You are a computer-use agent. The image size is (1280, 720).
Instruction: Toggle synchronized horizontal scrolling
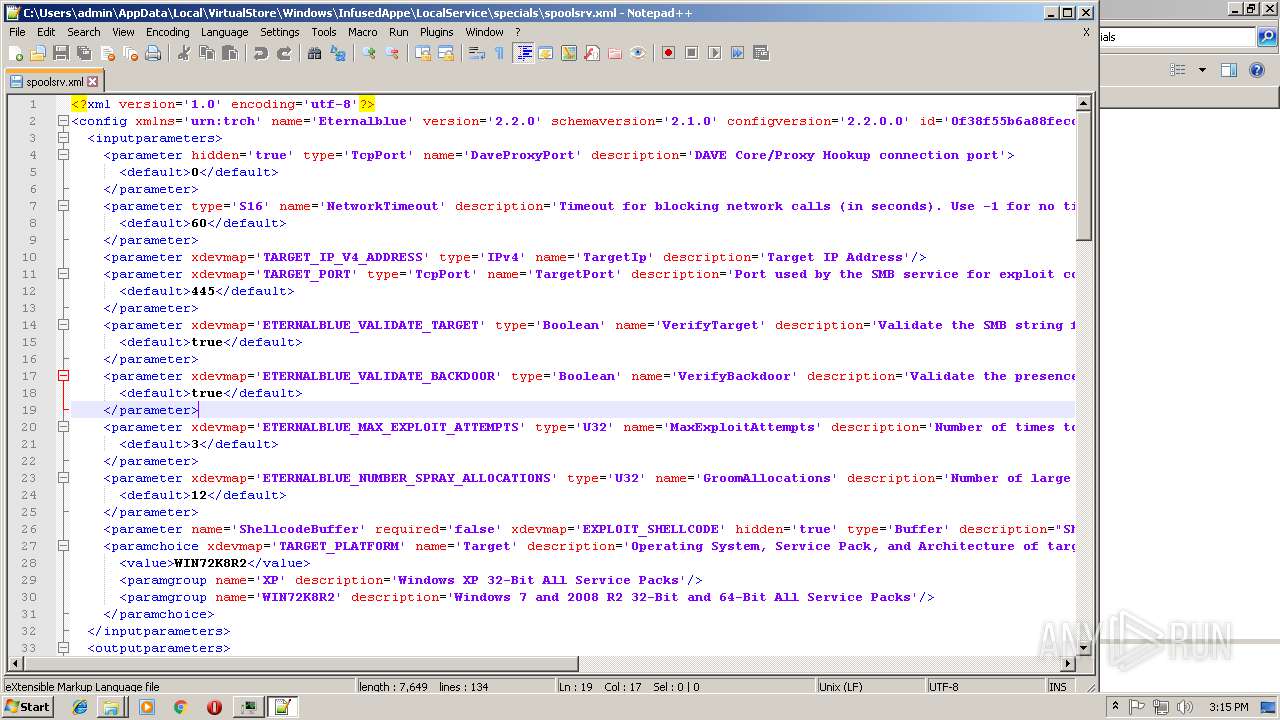(x=446, y=53)
